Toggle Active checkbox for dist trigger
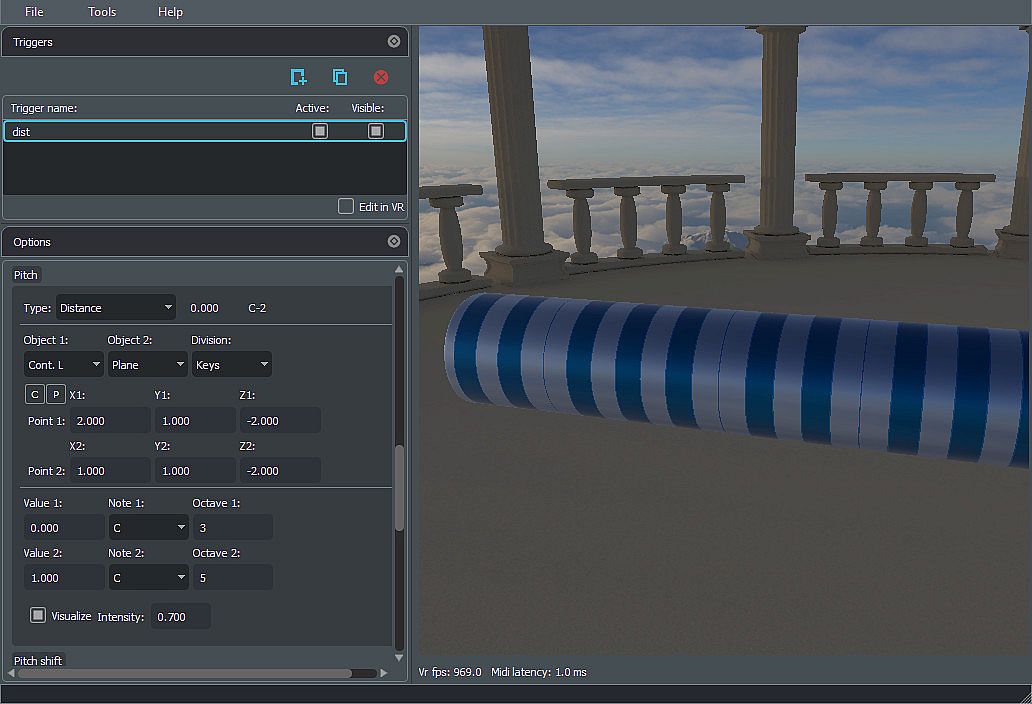 [x=320, y=131]
